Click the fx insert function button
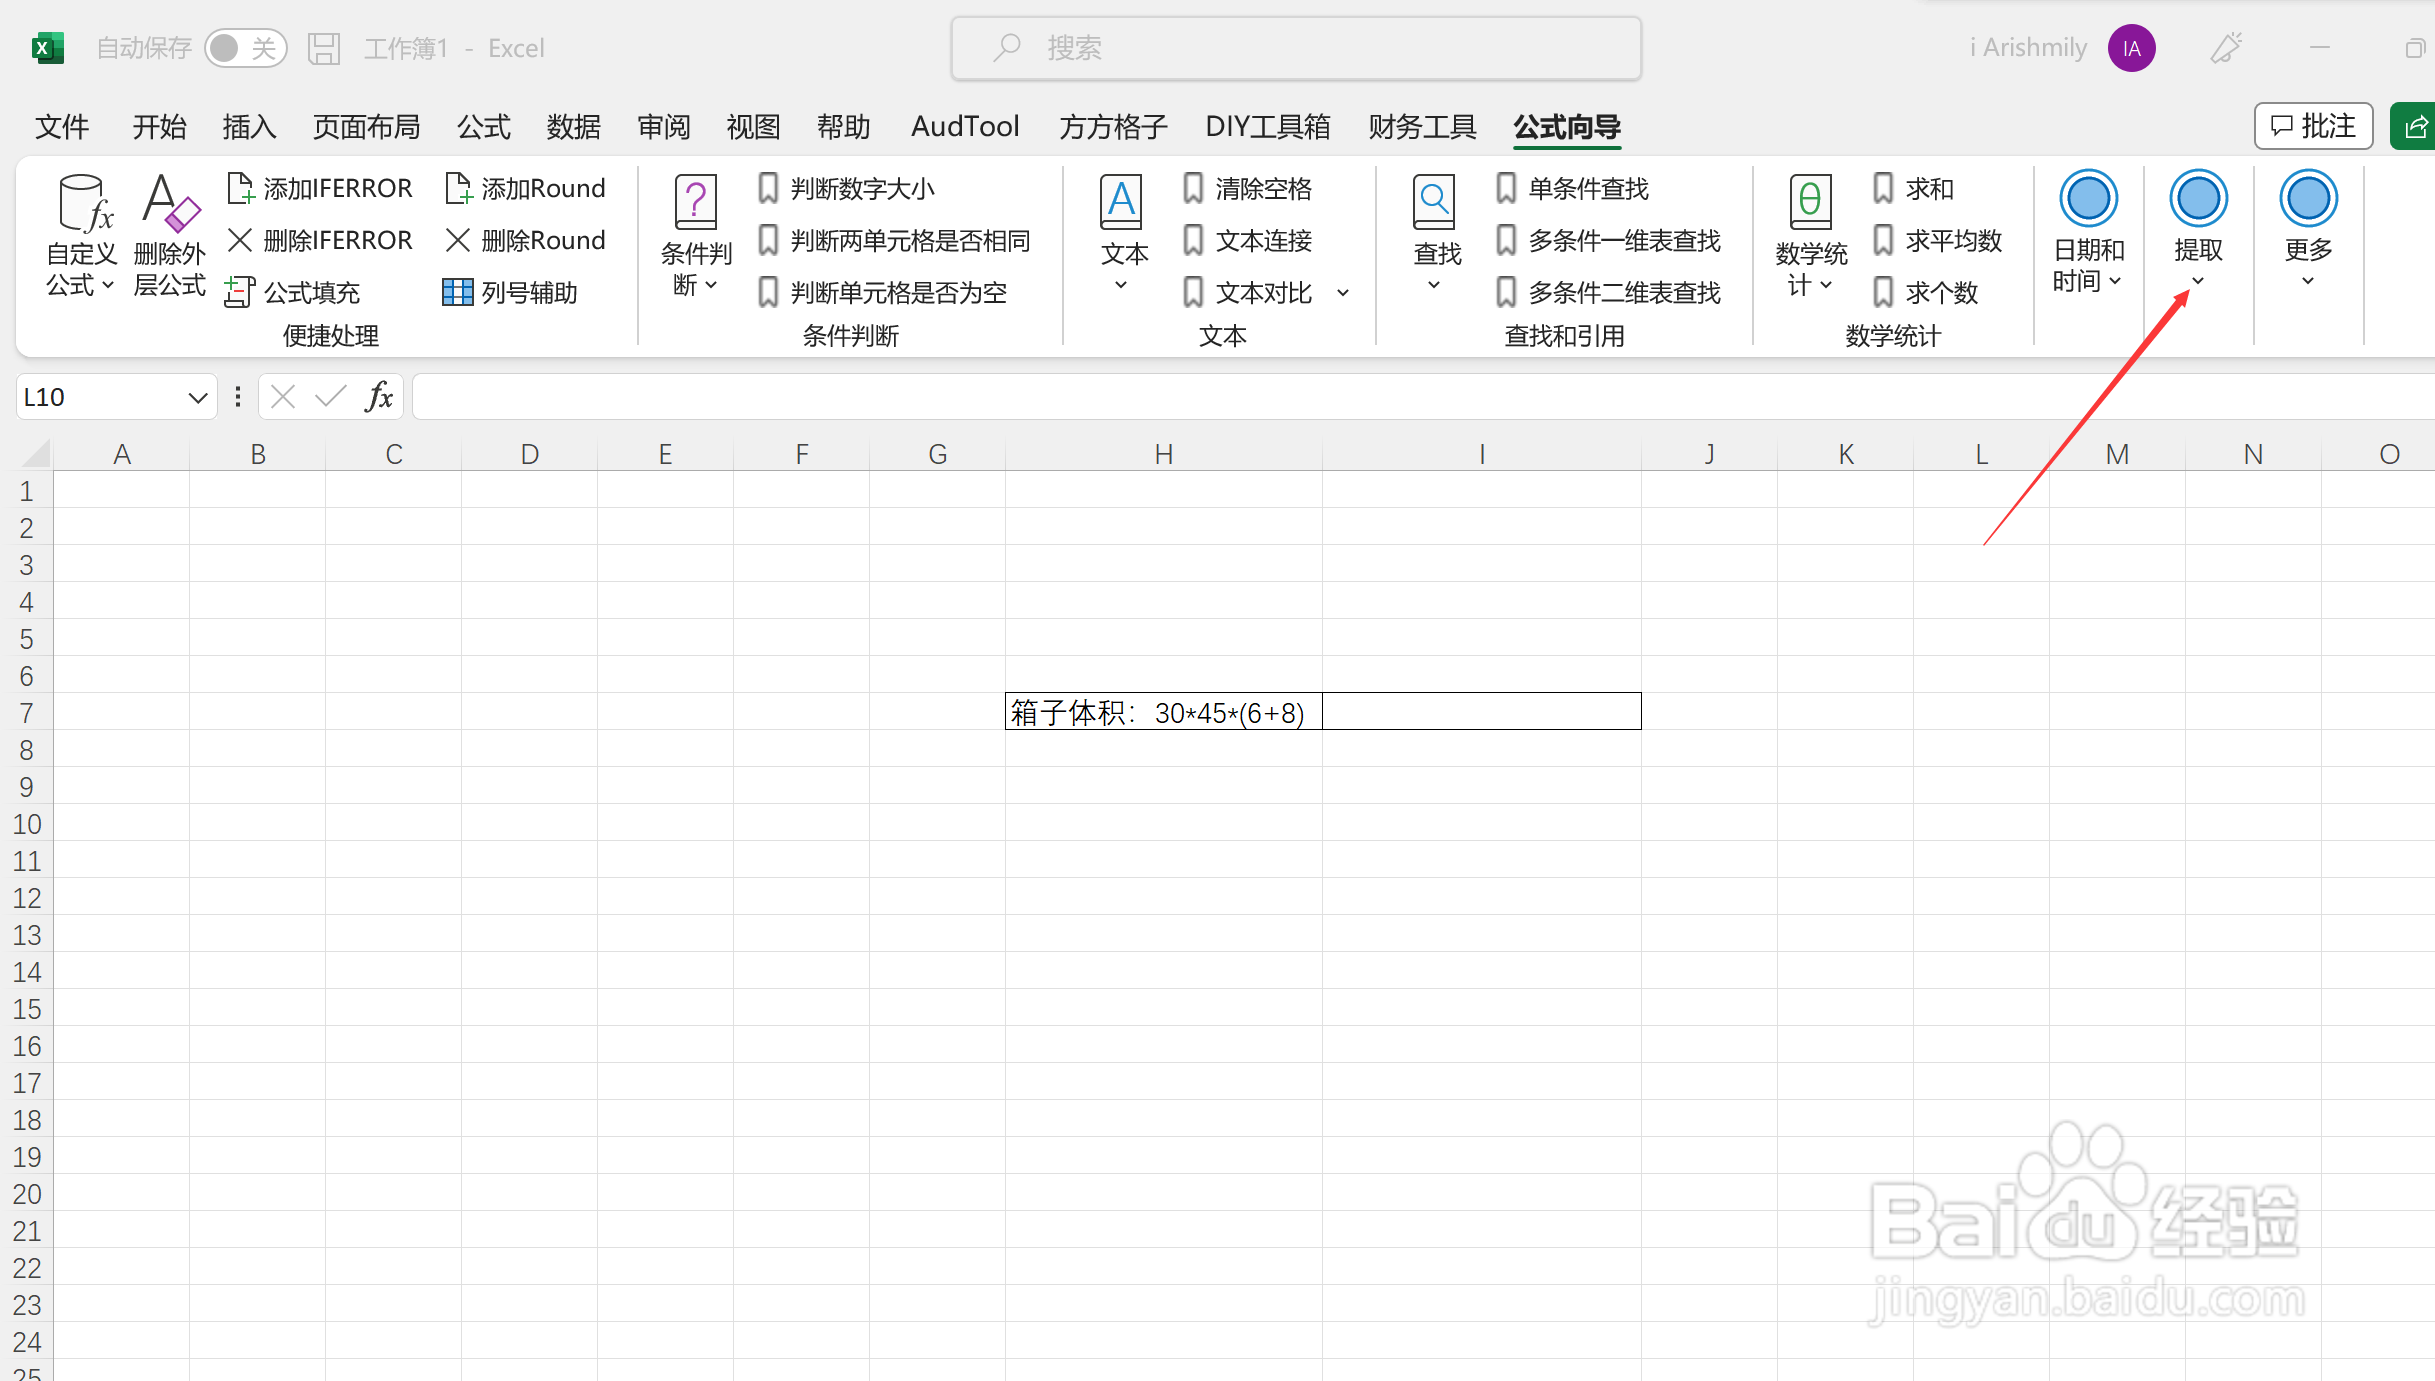This screenshot has height=1381, width=2435. point(379,397)
